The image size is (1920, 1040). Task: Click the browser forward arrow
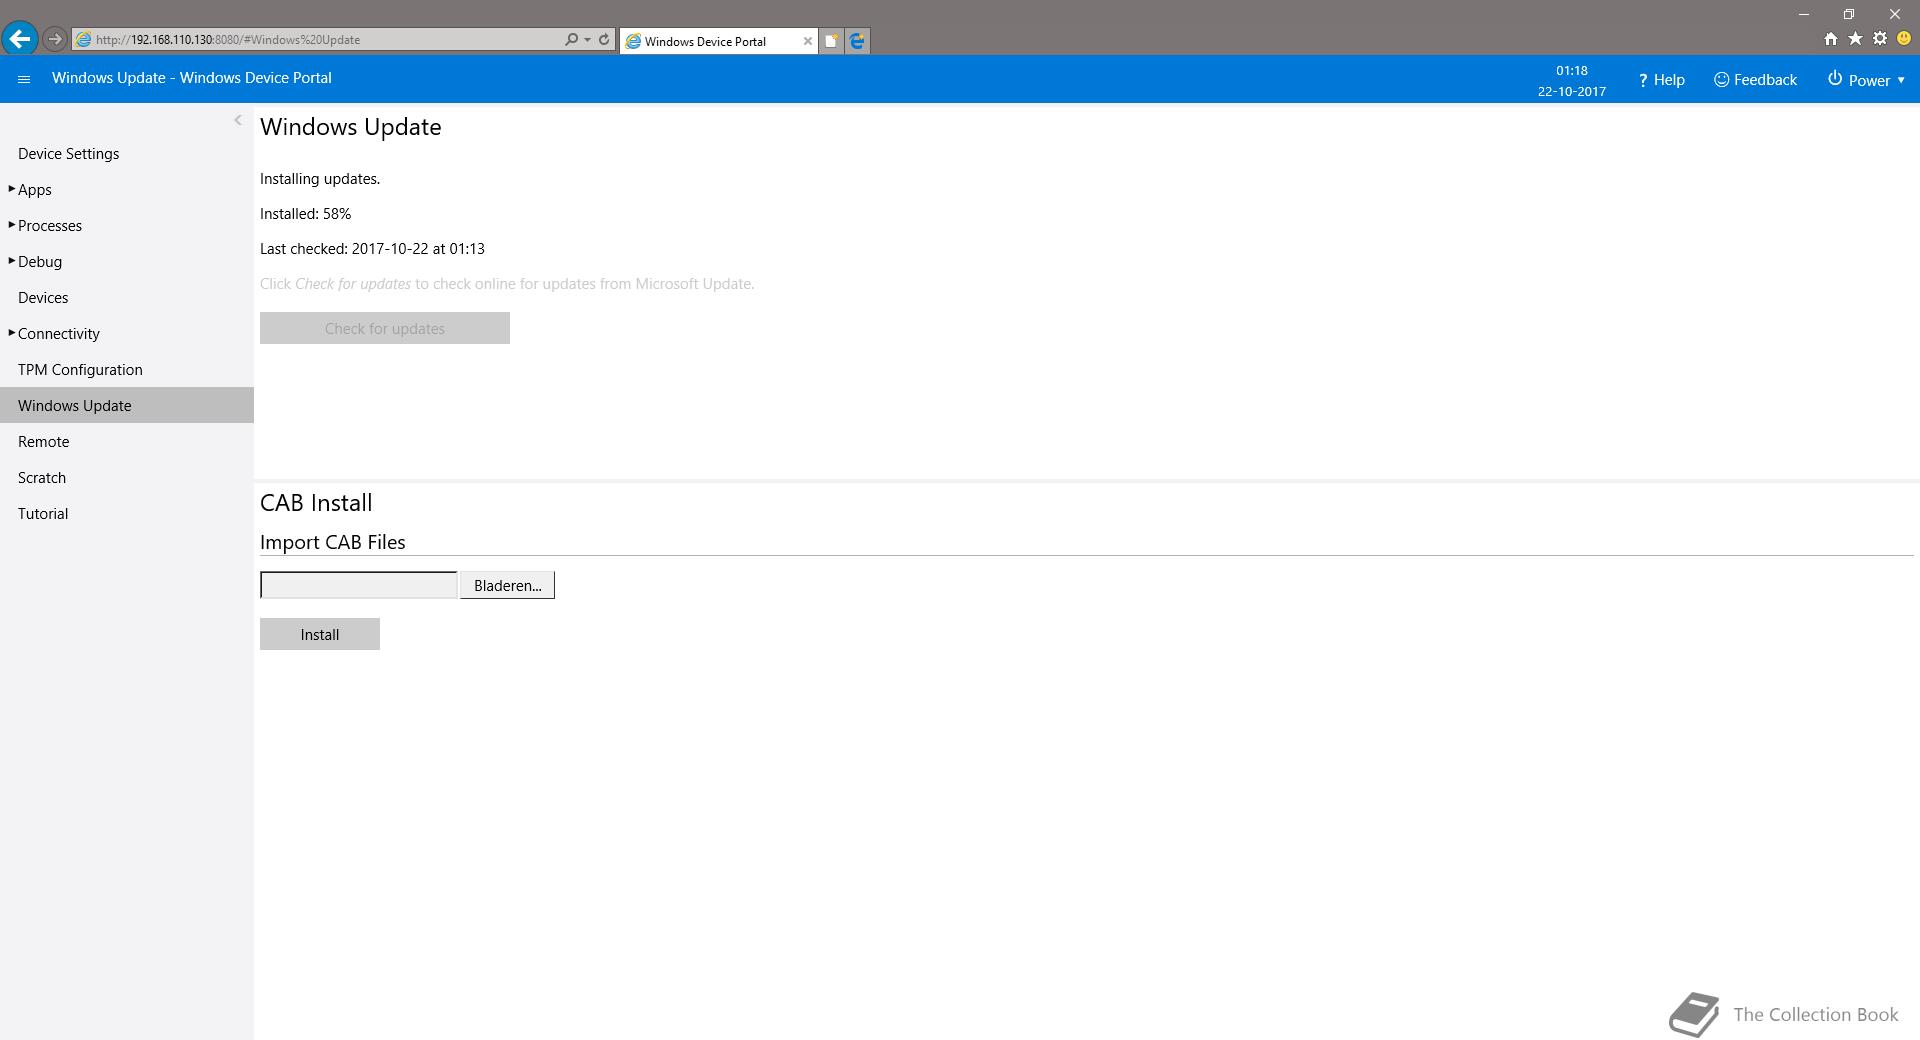[55, 39]
